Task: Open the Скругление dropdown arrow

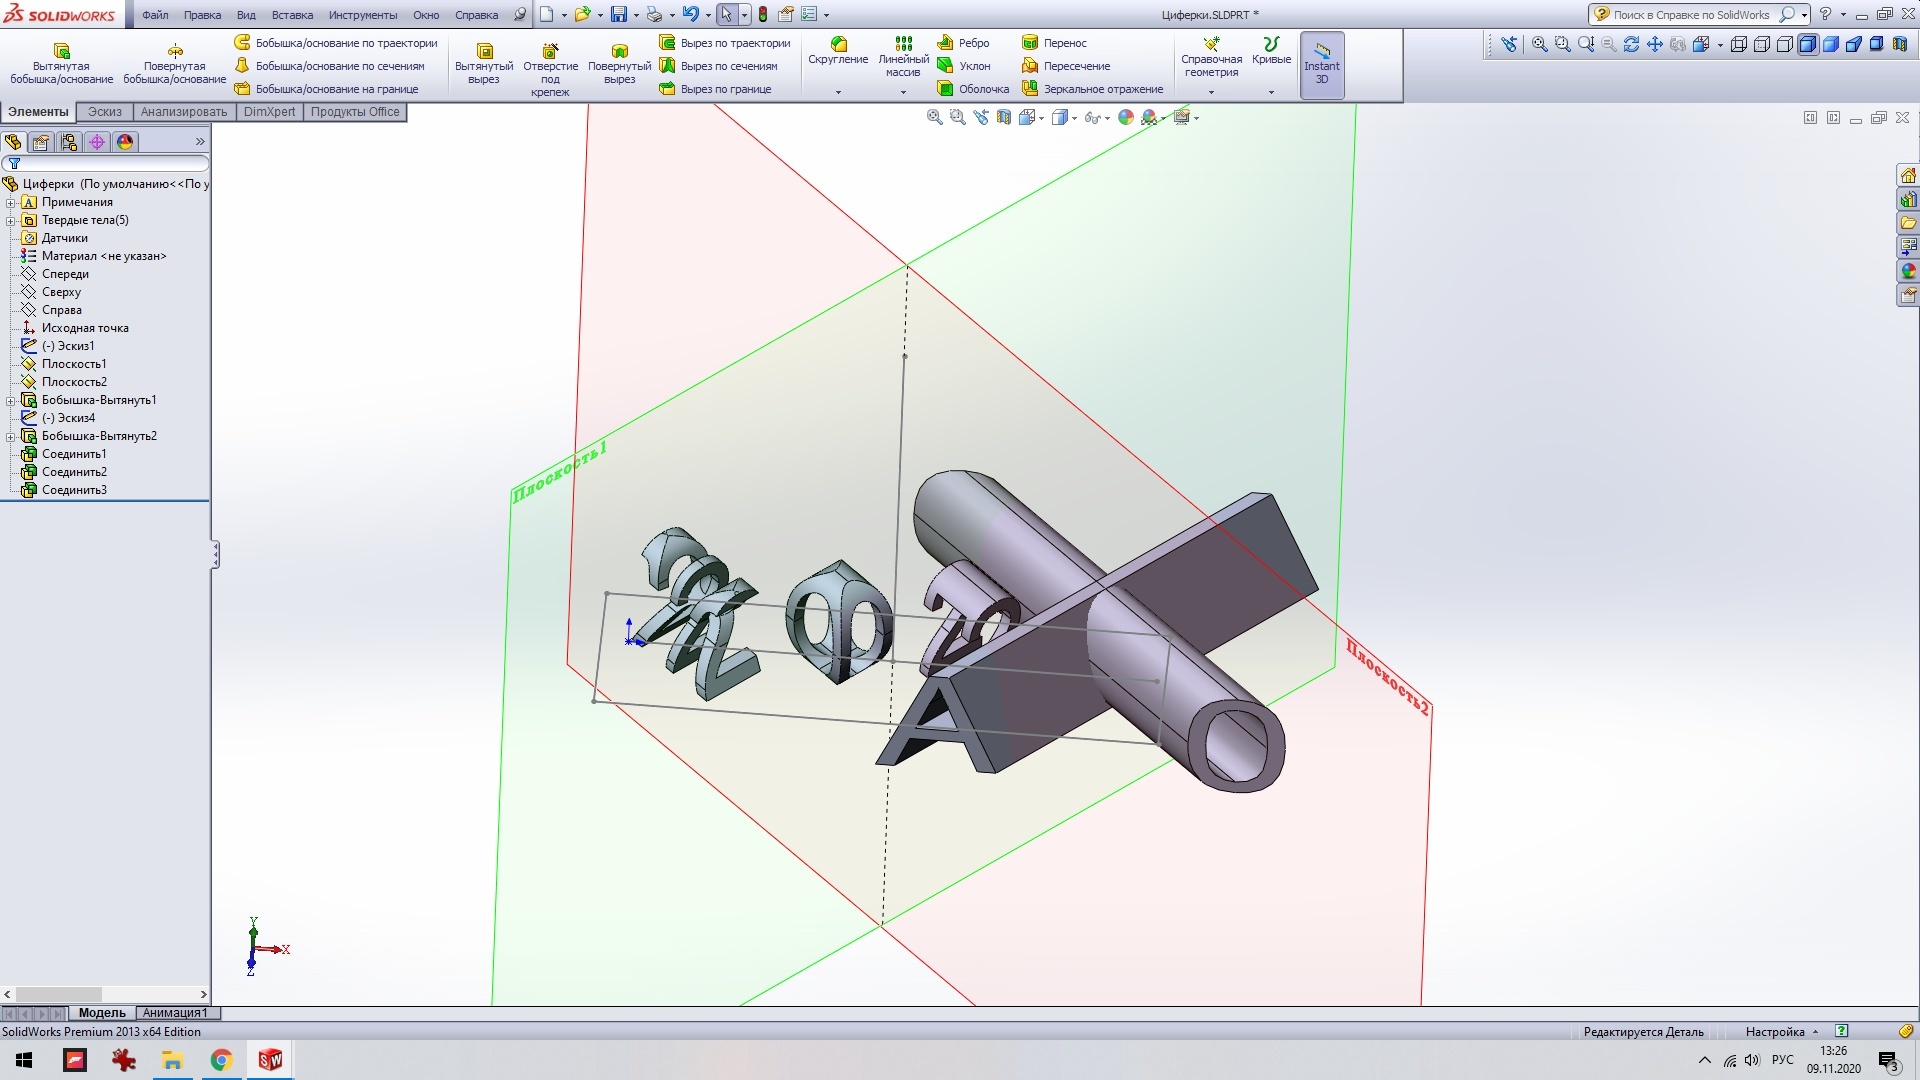Action: tap(838, 92)
